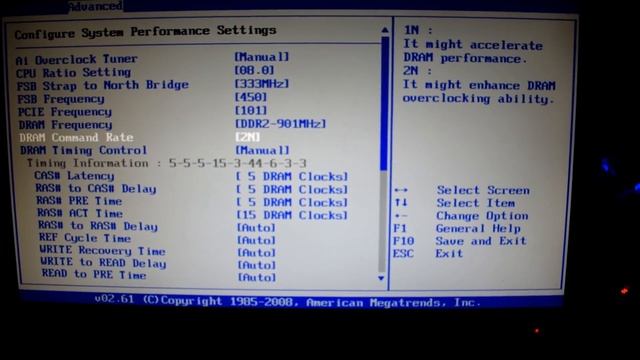The width and height of the screenshot is (640, 360).
Task: Change Ai Overclock Tuner value [Manual]
Action: point(262,57)
